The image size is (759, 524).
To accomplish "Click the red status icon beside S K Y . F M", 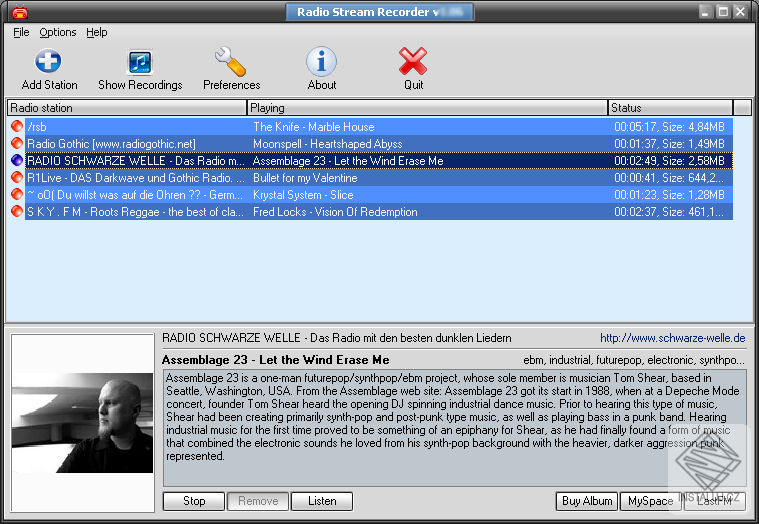I will tap(17, 211).
